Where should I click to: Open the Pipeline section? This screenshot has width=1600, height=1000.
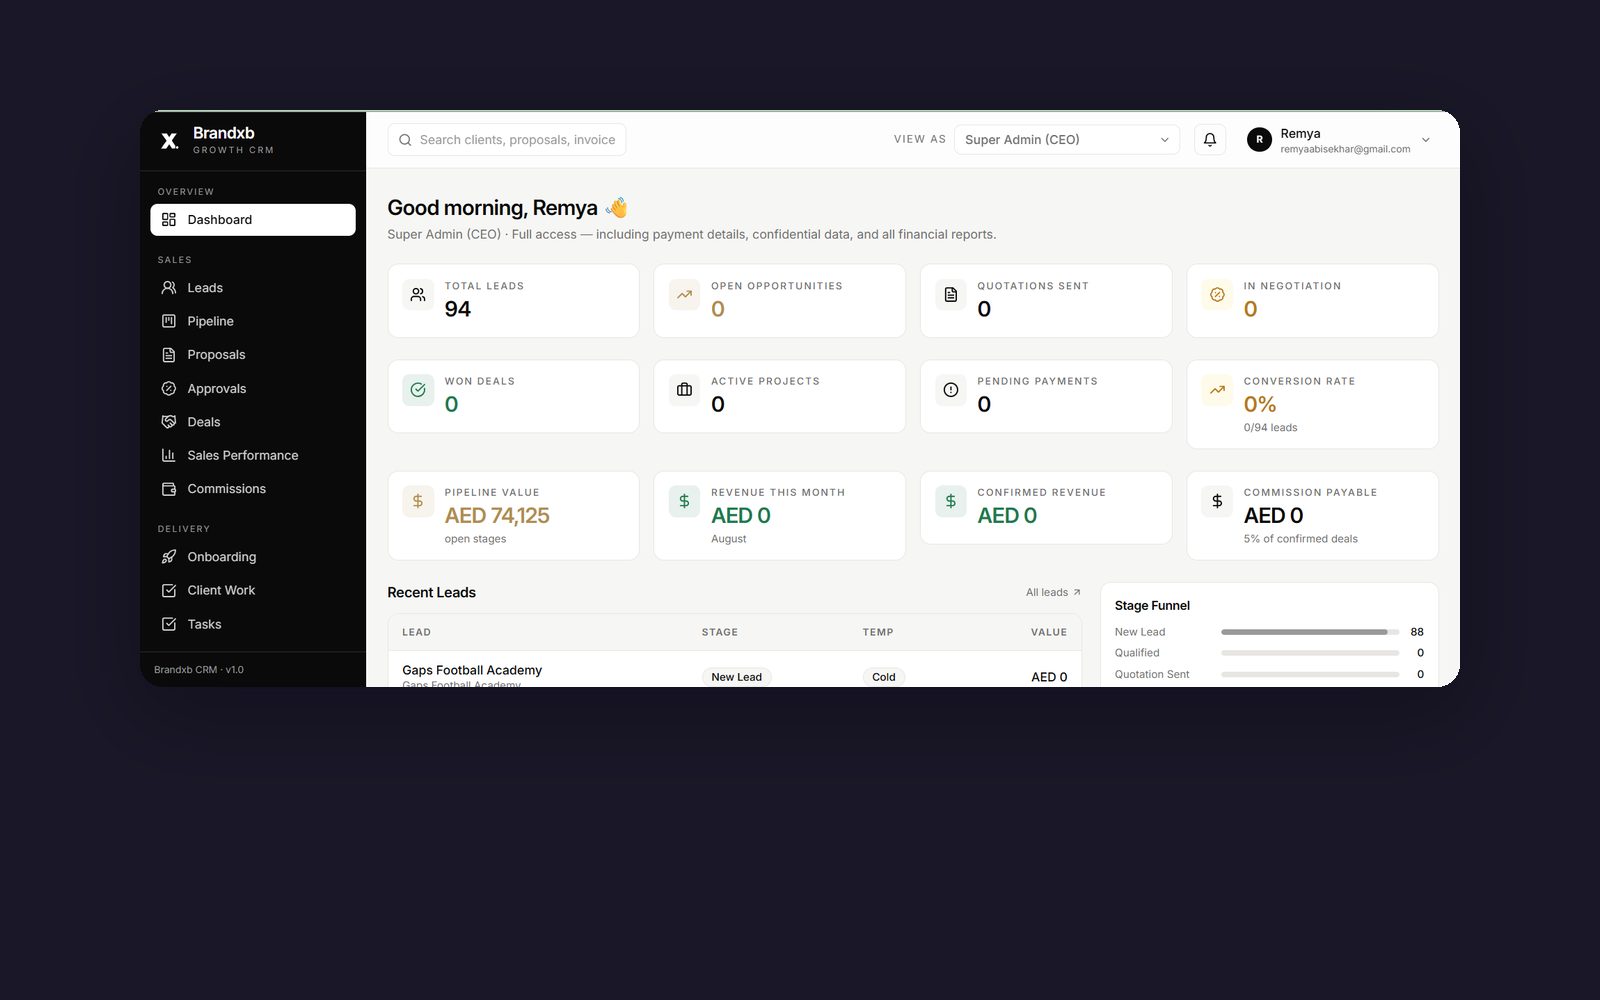click(253, 321)
